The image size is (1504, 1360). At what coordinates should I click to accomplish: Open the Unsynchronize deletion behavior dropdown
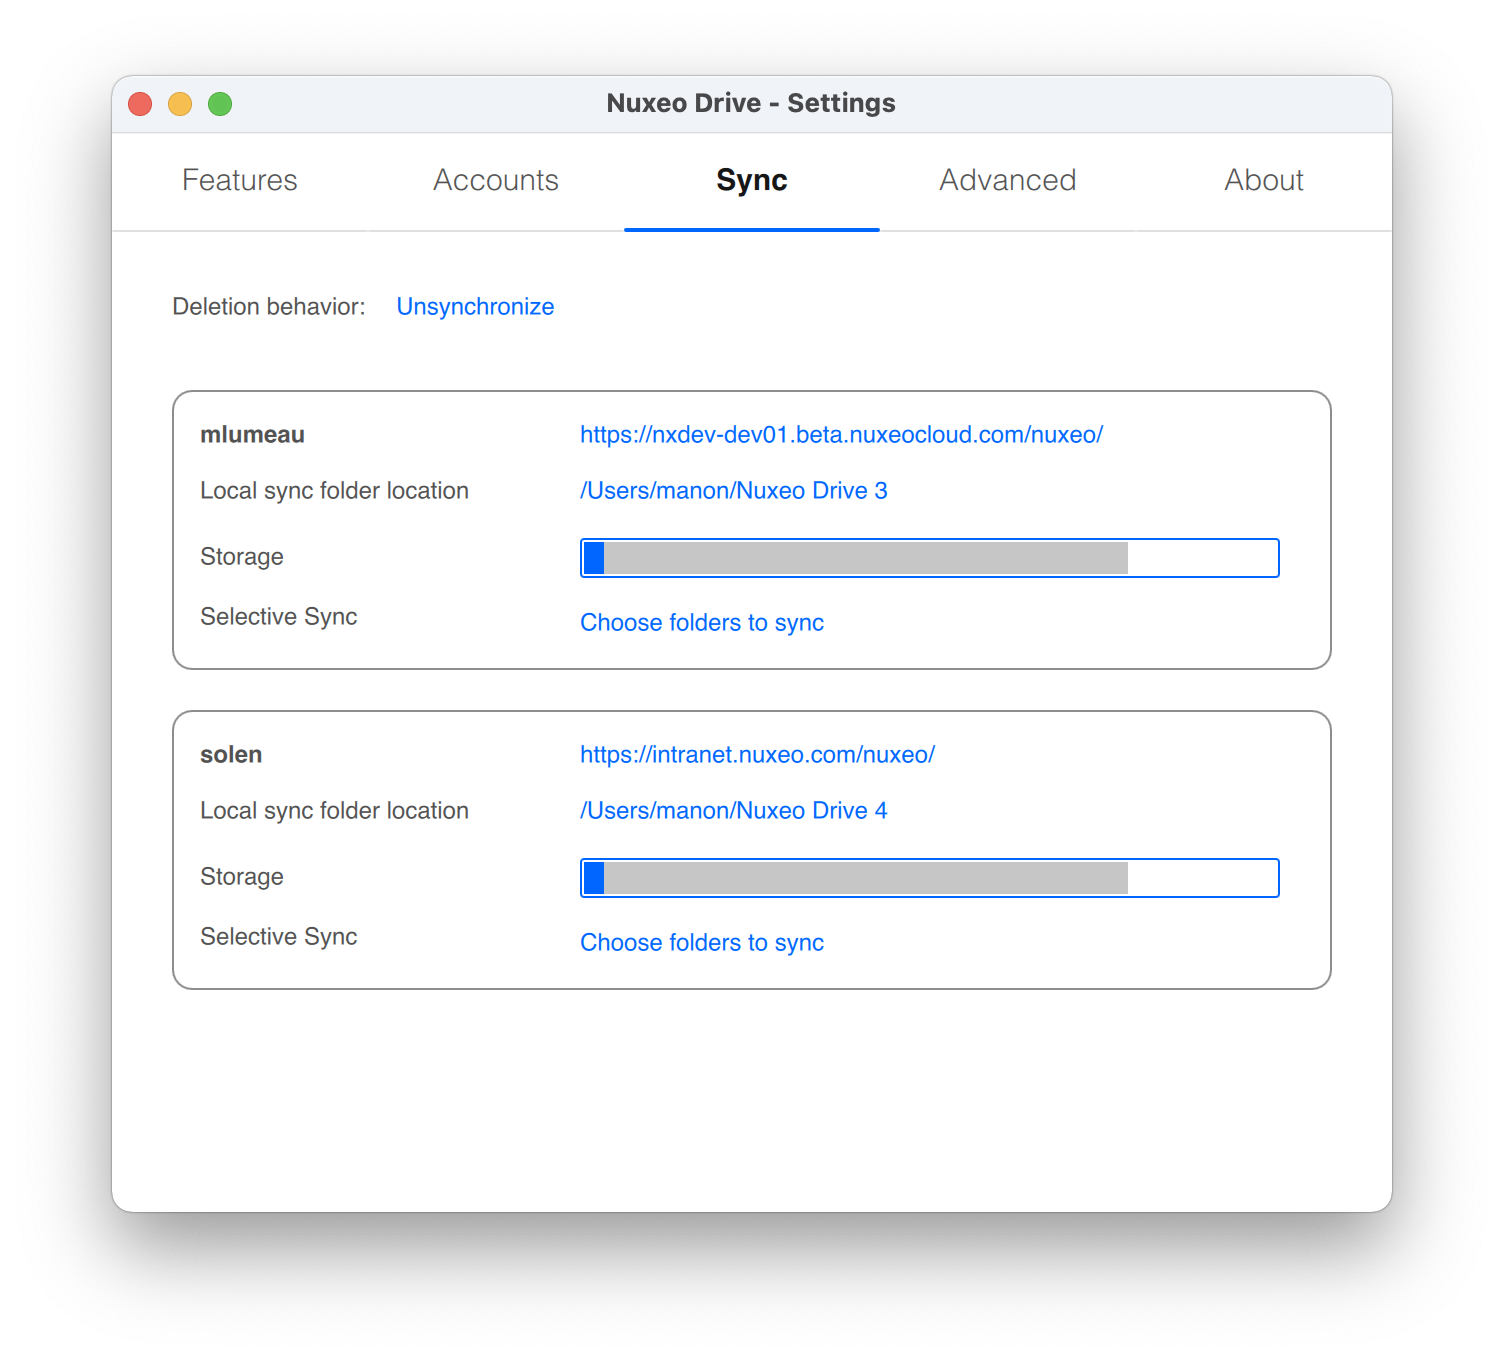(475, 307)
